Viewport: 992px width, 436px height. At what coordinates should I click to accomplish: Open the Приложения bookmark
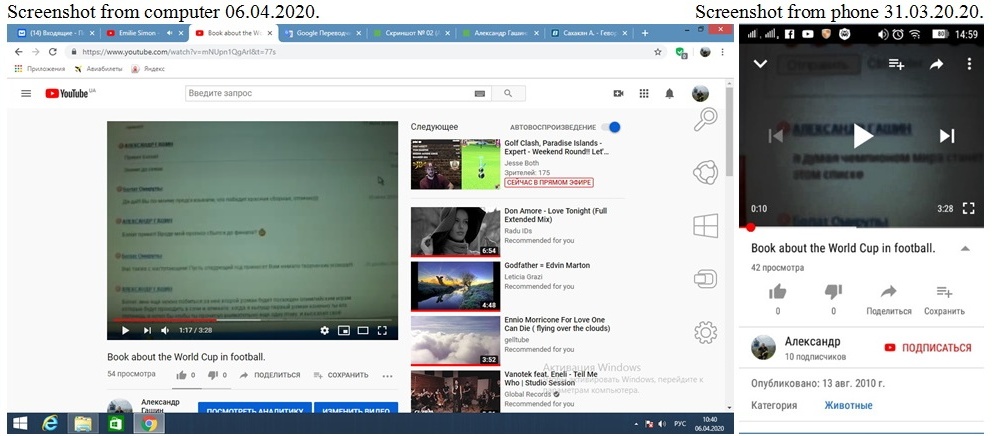pyautogui.click(x=39, y=68)
